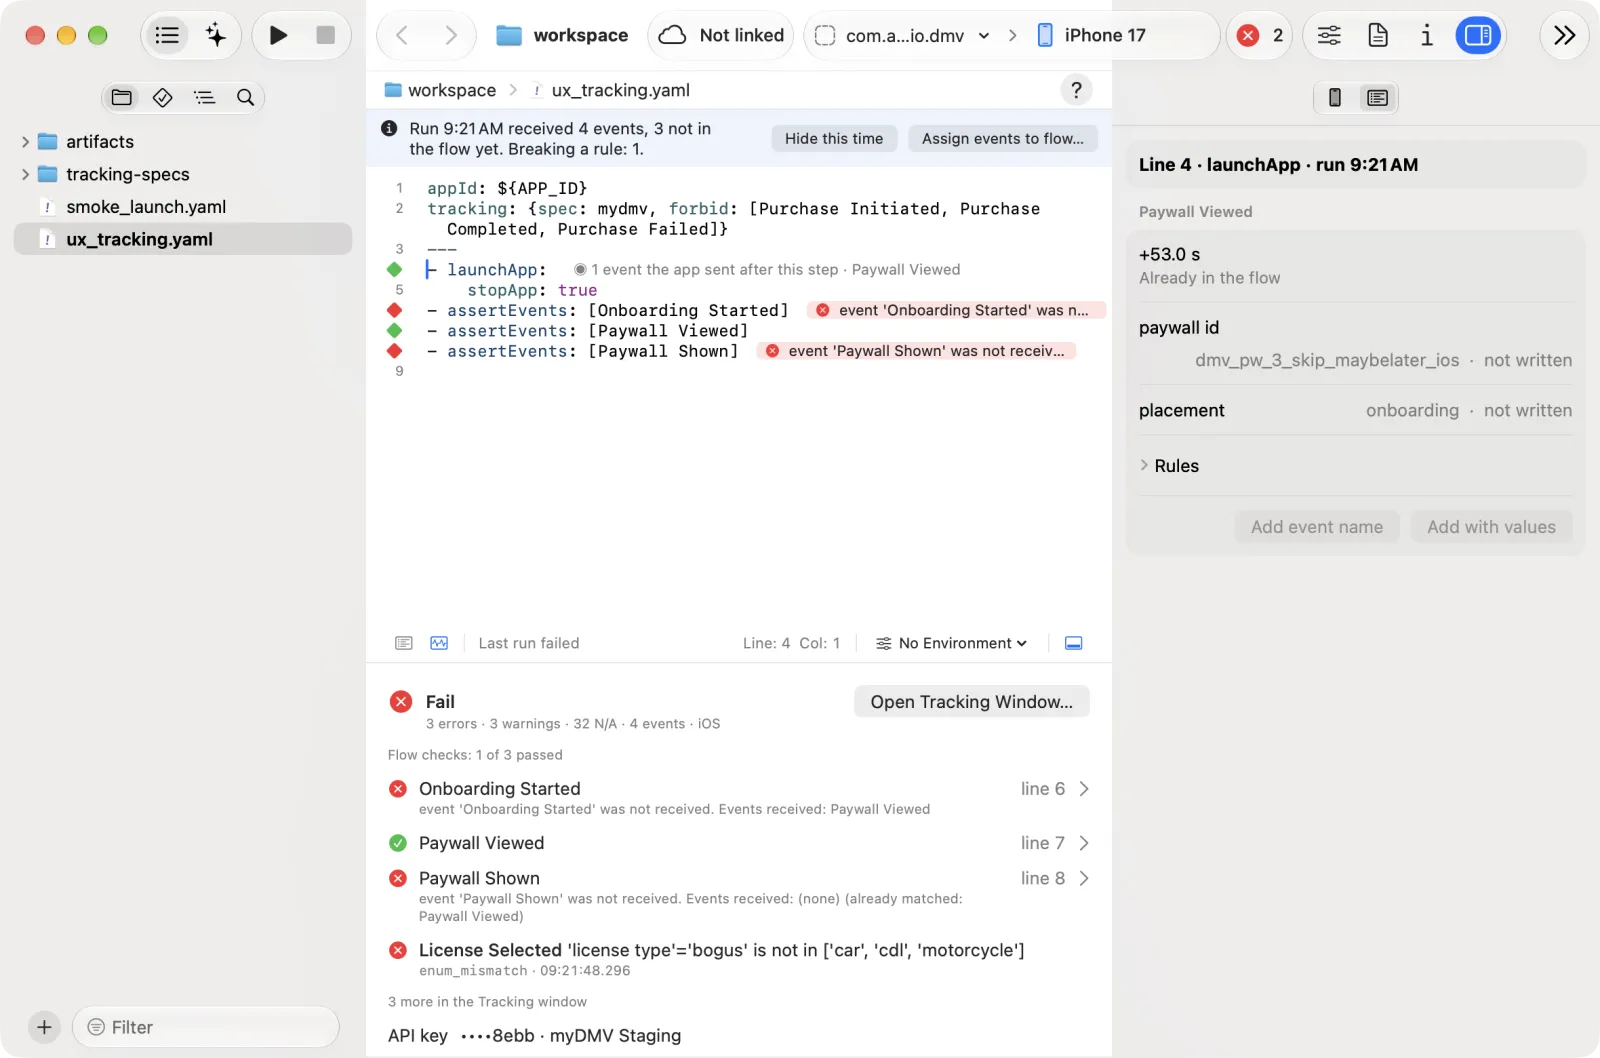Open the info icon in toolbar

(x=1427, y=35)
